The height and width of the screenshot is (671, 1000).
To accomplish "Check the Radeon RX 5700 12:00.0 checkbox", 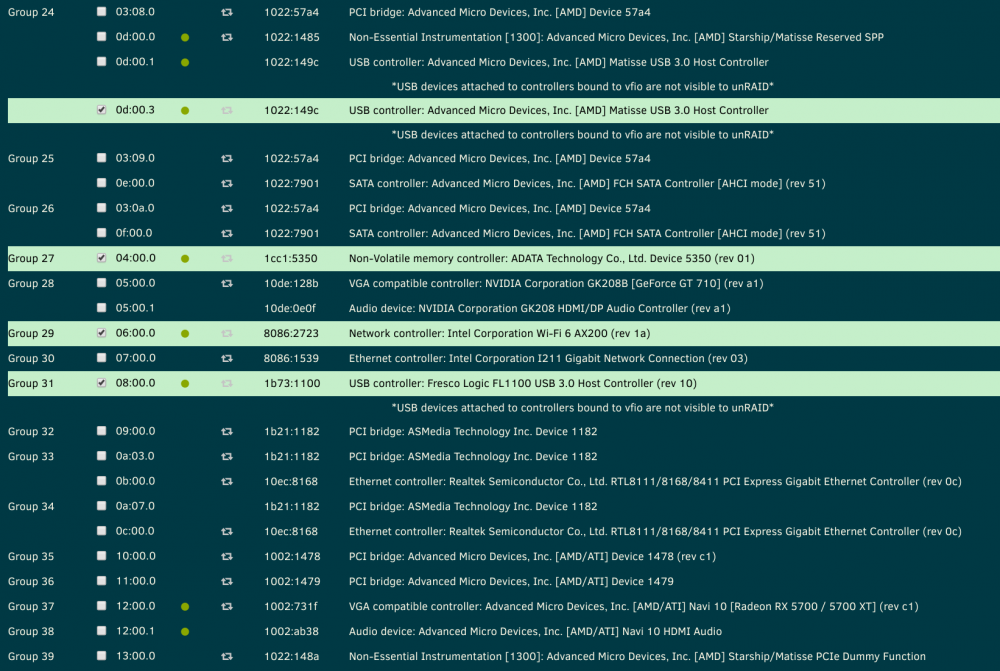I will coord(101,606).
